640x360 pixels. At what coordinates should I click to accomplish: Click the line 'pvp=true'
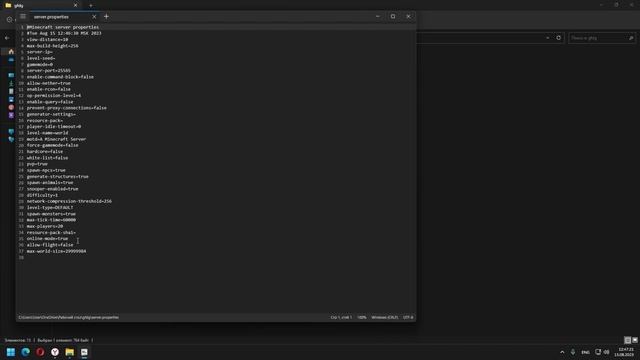37,164
